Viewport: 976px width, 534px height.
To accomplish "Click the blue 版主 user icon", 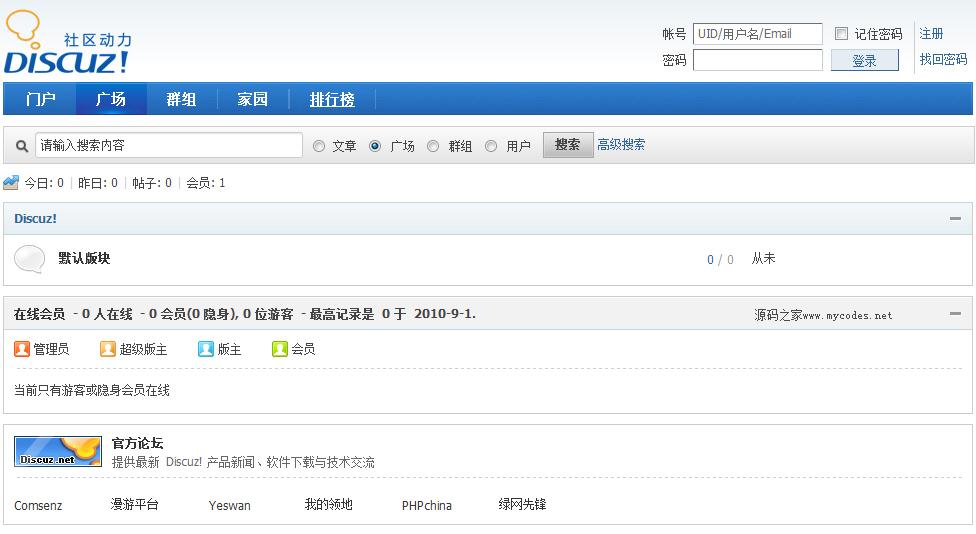I will pos(206,349).
